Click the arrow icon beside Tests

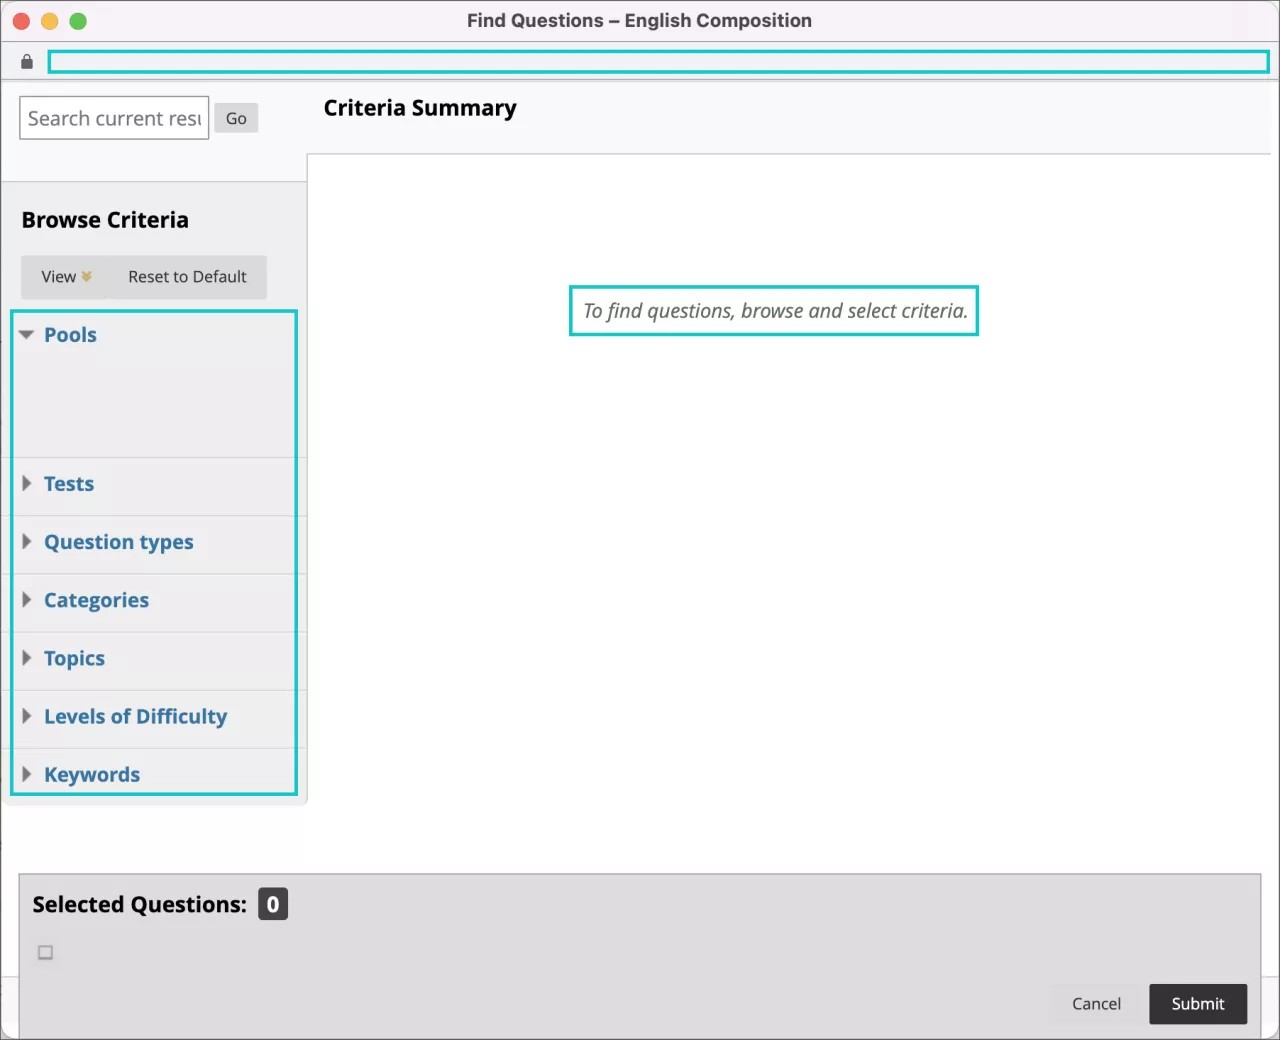tap(27, 483)
